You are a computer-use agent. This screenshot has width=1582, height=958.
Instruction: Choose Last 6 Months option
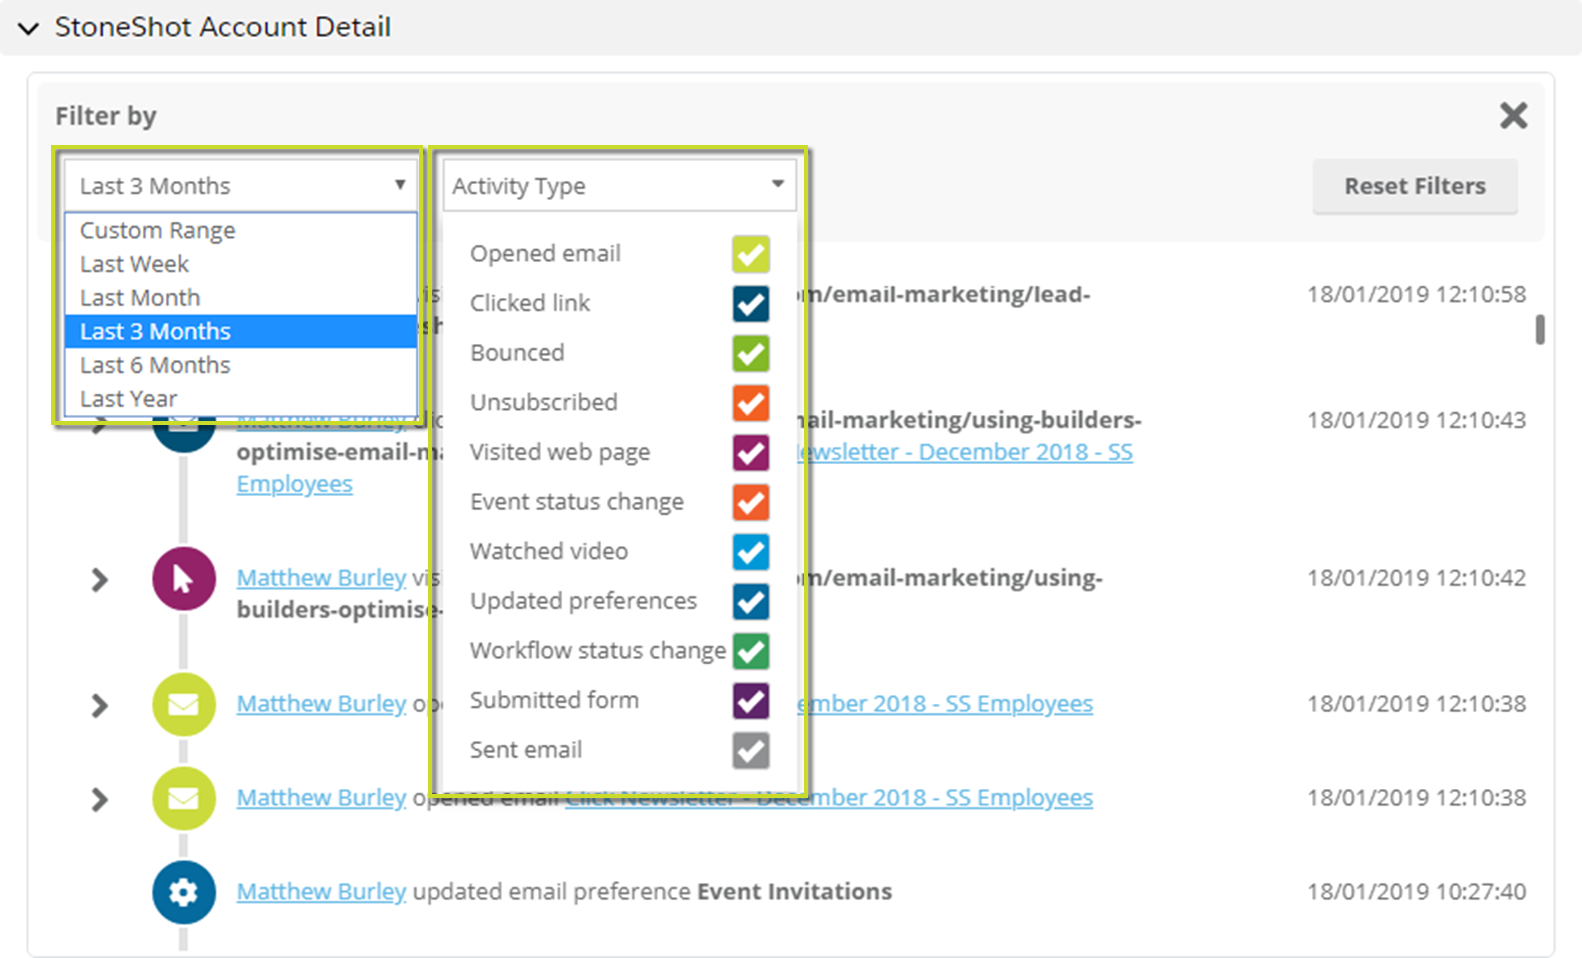[x=241, y=365]
